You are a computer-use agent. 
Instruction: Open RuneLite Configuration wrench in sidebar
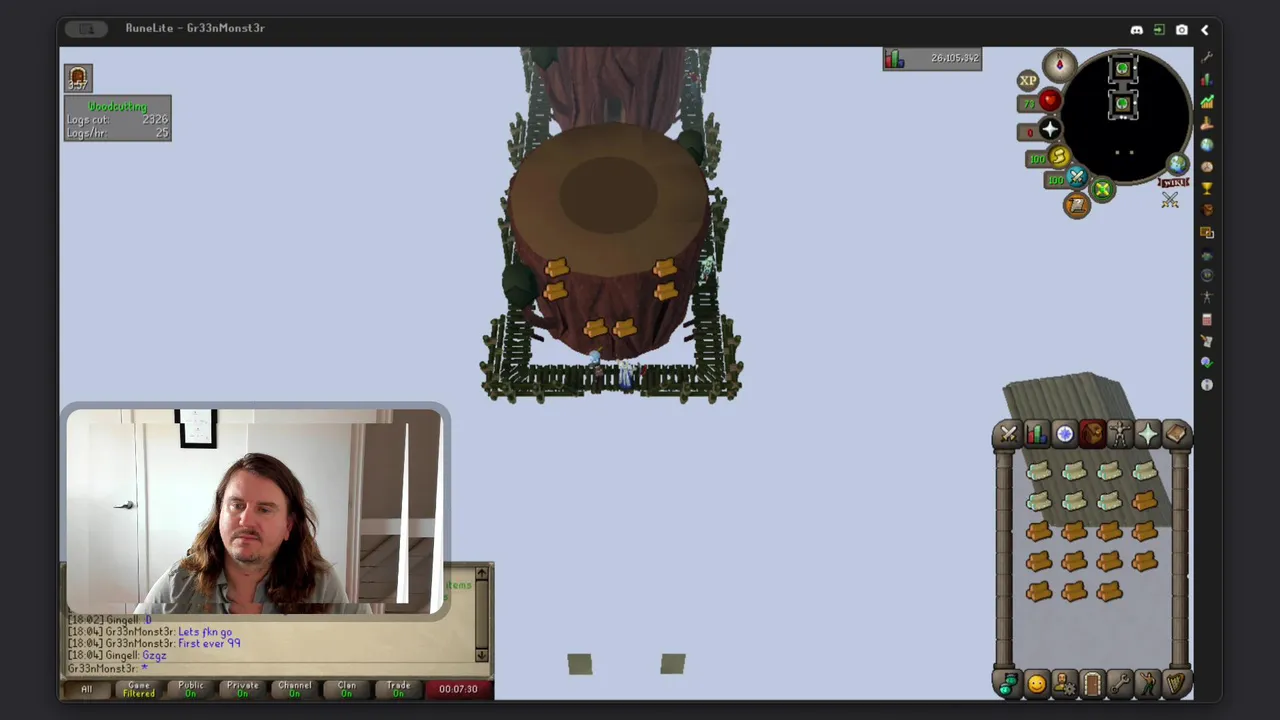click(x=1207, y=58)
